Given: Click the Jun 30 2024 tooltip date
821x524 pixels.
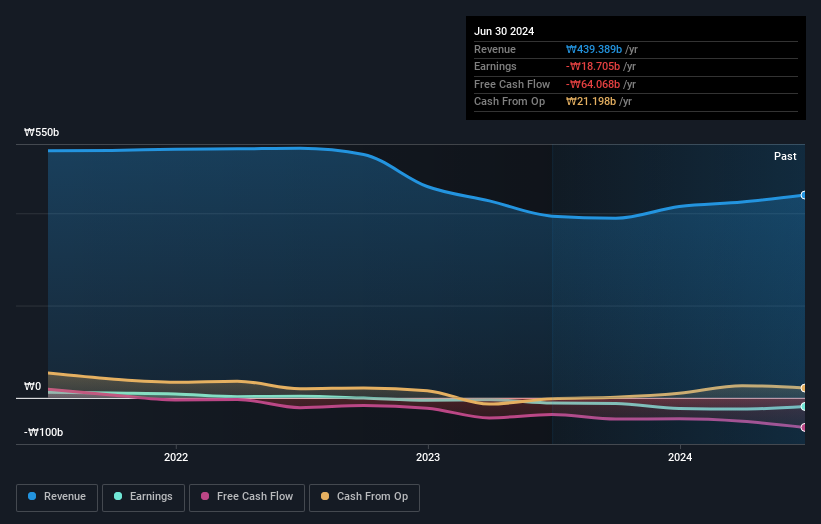Looking at the screenshot, I should click(x=504, y=31).
